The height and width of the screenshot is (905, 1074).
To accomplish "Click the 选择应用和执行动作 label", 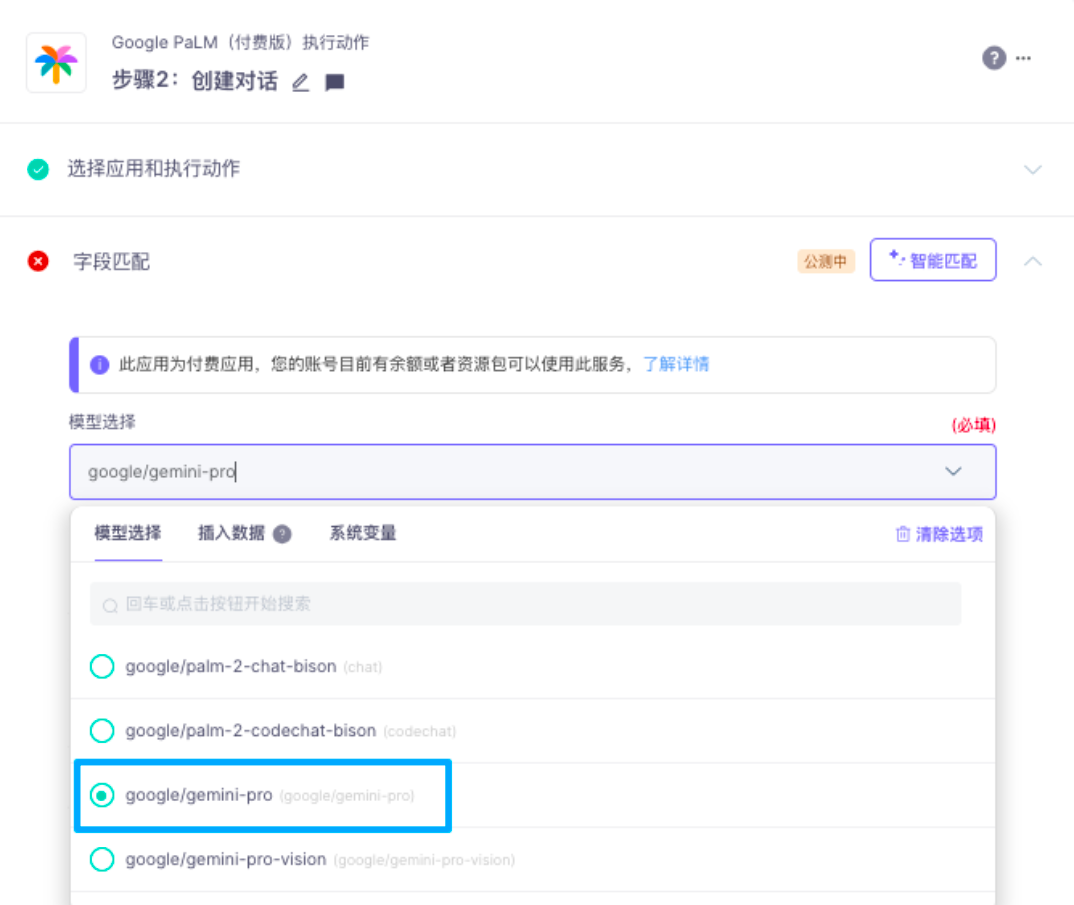I will (153, 169).
